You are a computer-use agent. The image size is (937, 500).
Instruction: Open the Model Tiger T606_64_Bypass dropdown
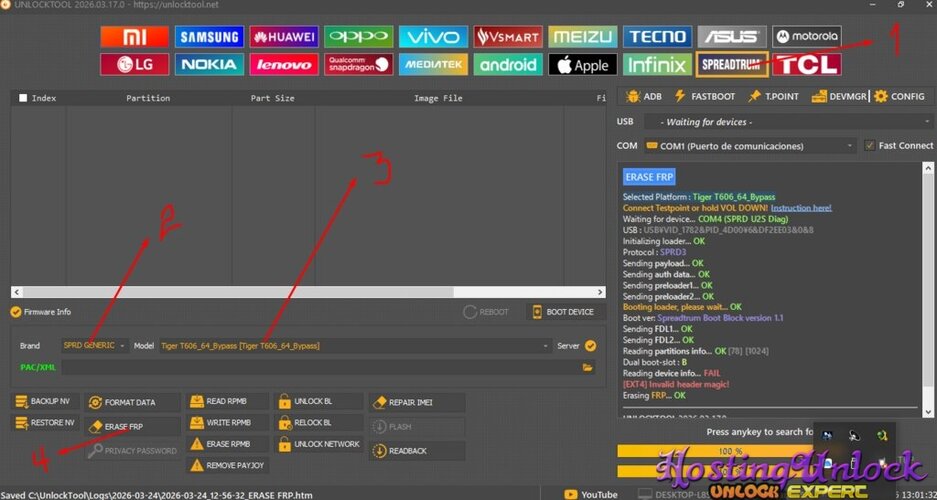tap(356, 345)
